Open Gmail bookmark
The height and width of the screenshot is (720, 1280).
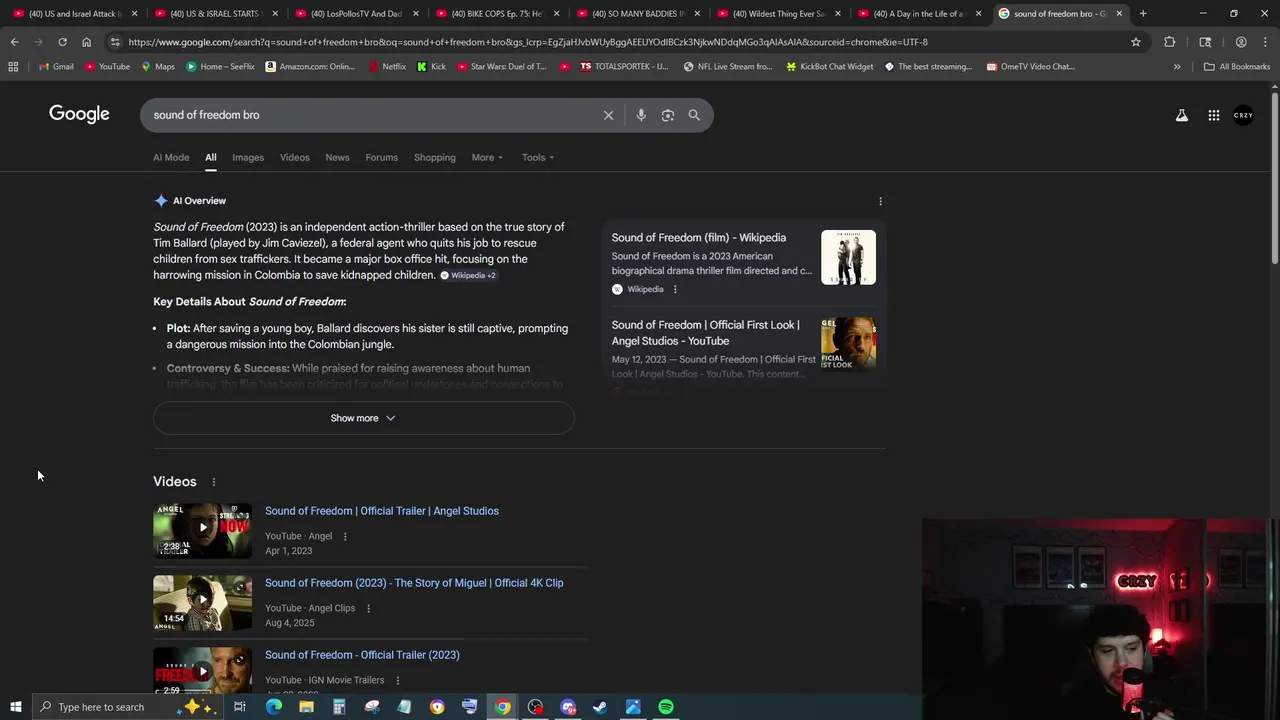55,67
